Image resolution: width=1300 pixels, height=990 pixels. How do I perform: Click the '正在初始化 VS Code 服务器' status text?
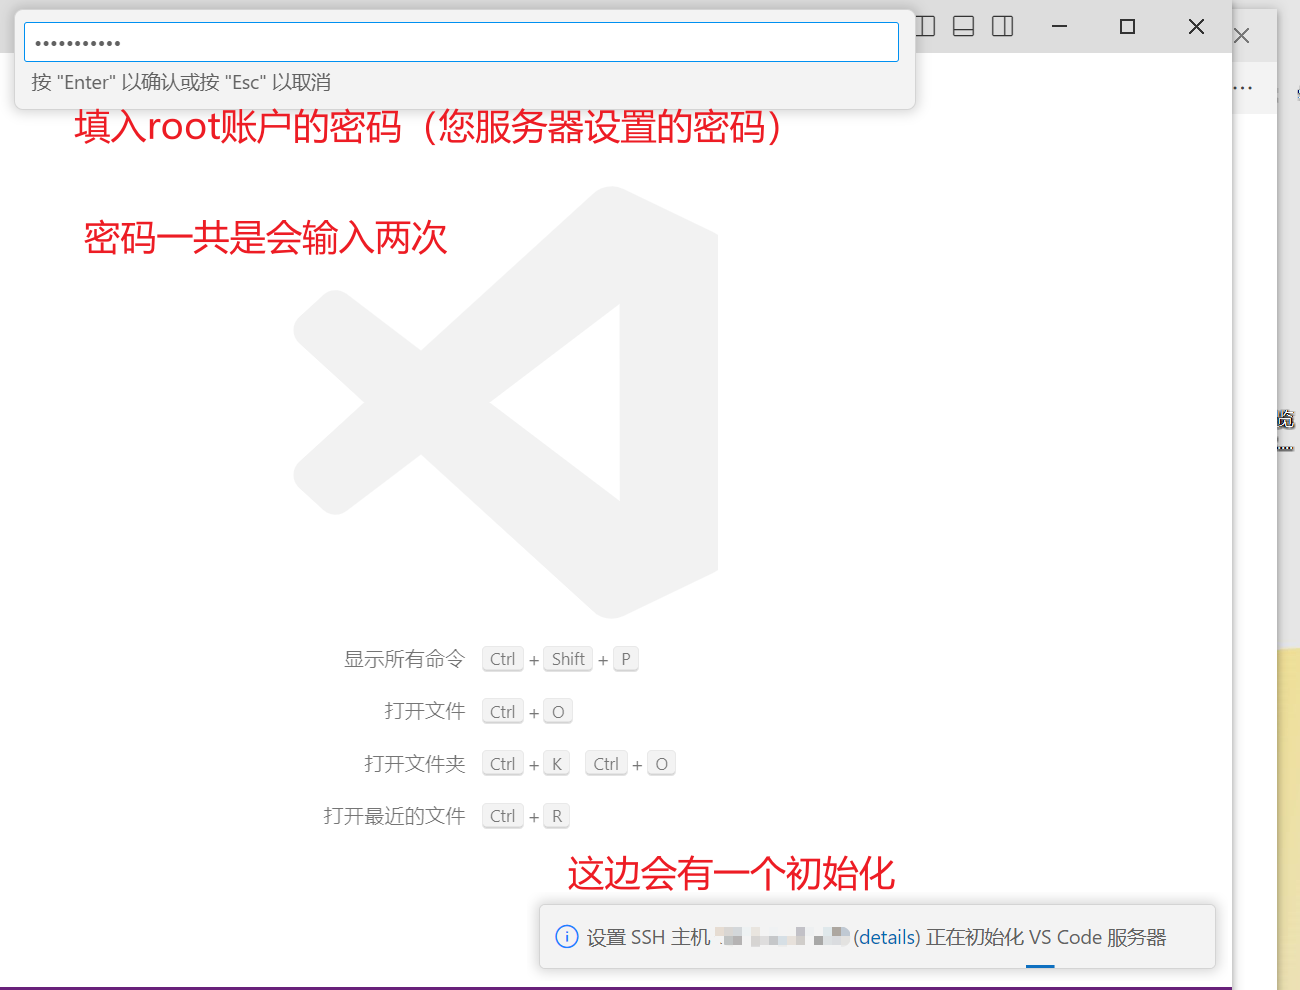tap(1046, 937)
